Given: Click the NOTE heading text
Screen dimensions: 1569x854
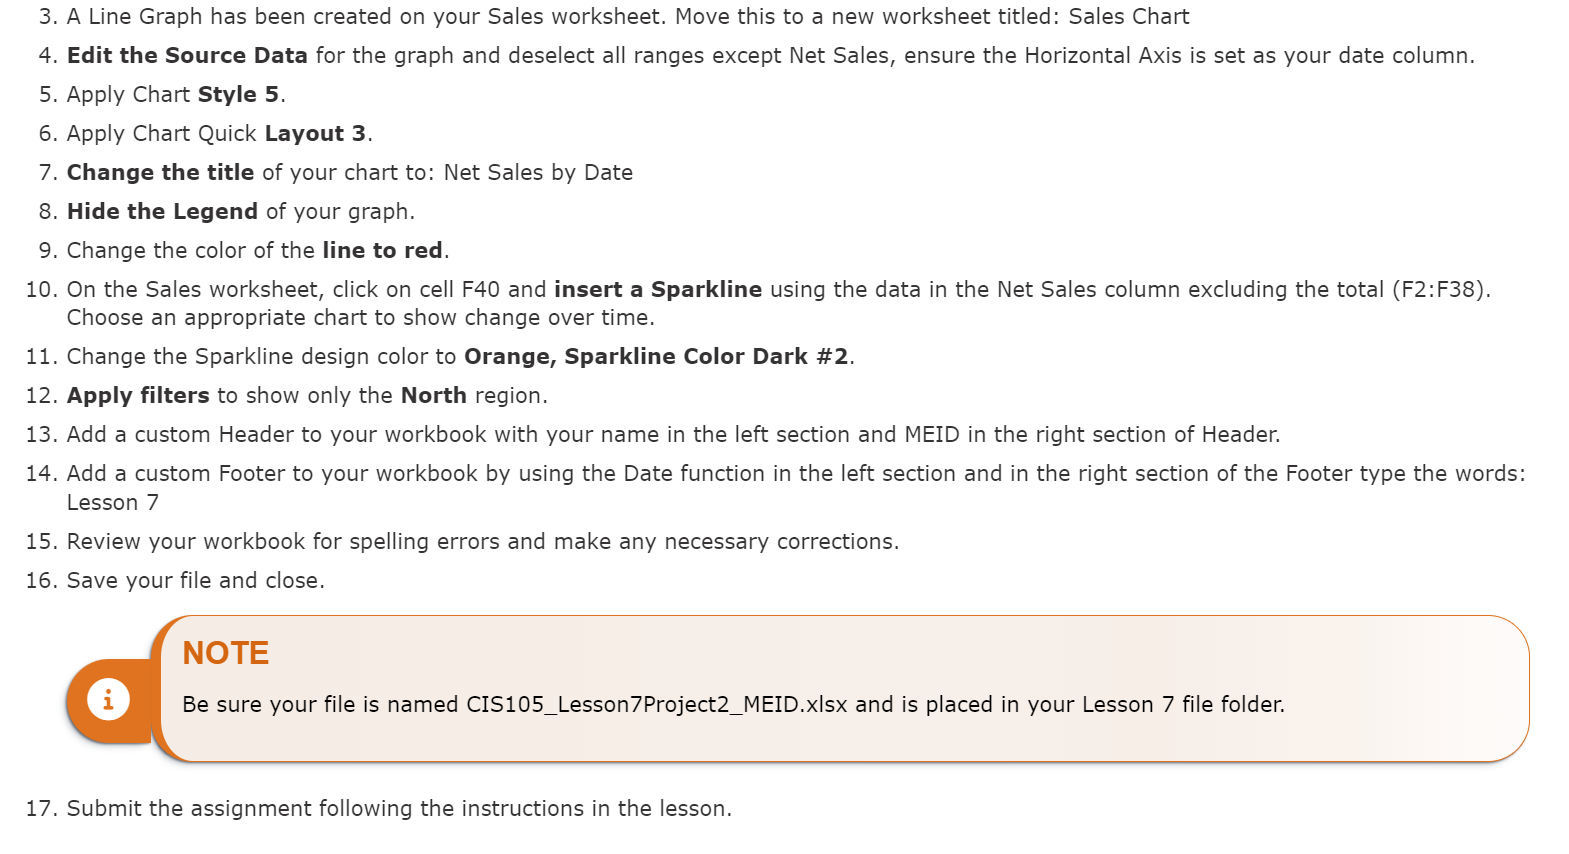Looking at the screenshot, I should tap(226, 653).
